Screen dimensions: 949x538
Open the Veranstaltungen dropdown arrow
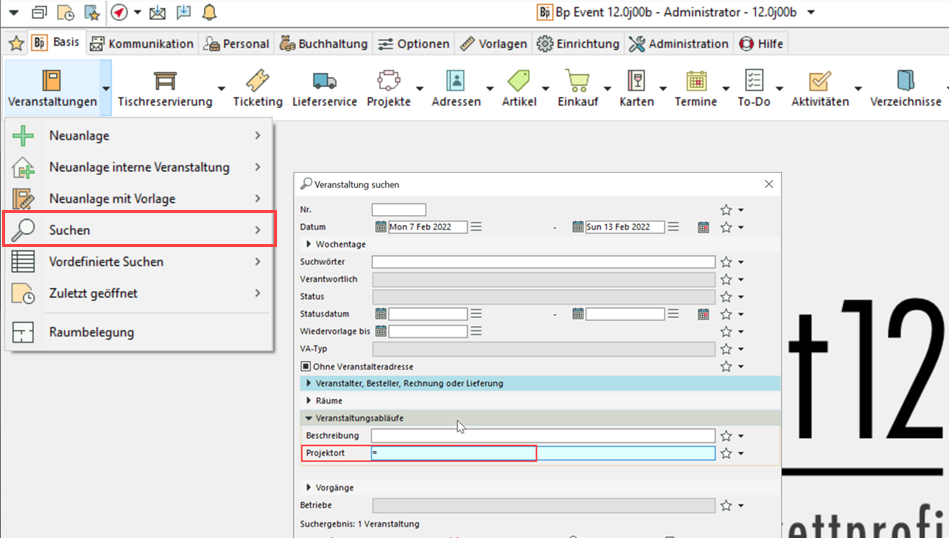pos(105,88)
